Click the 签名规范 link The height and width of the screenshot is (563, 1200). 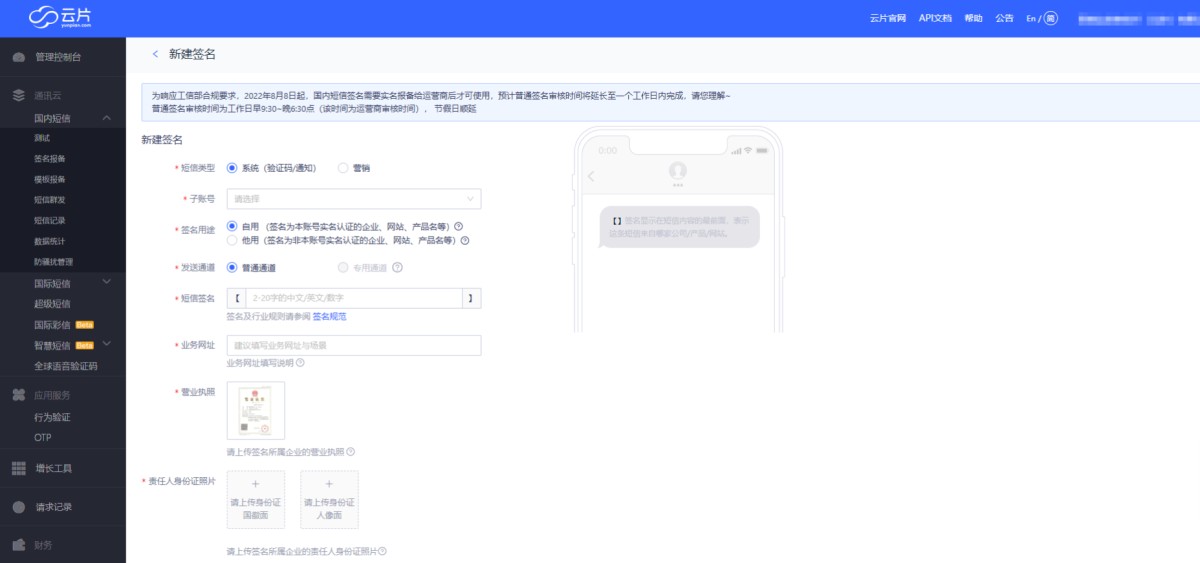point(329,316)
